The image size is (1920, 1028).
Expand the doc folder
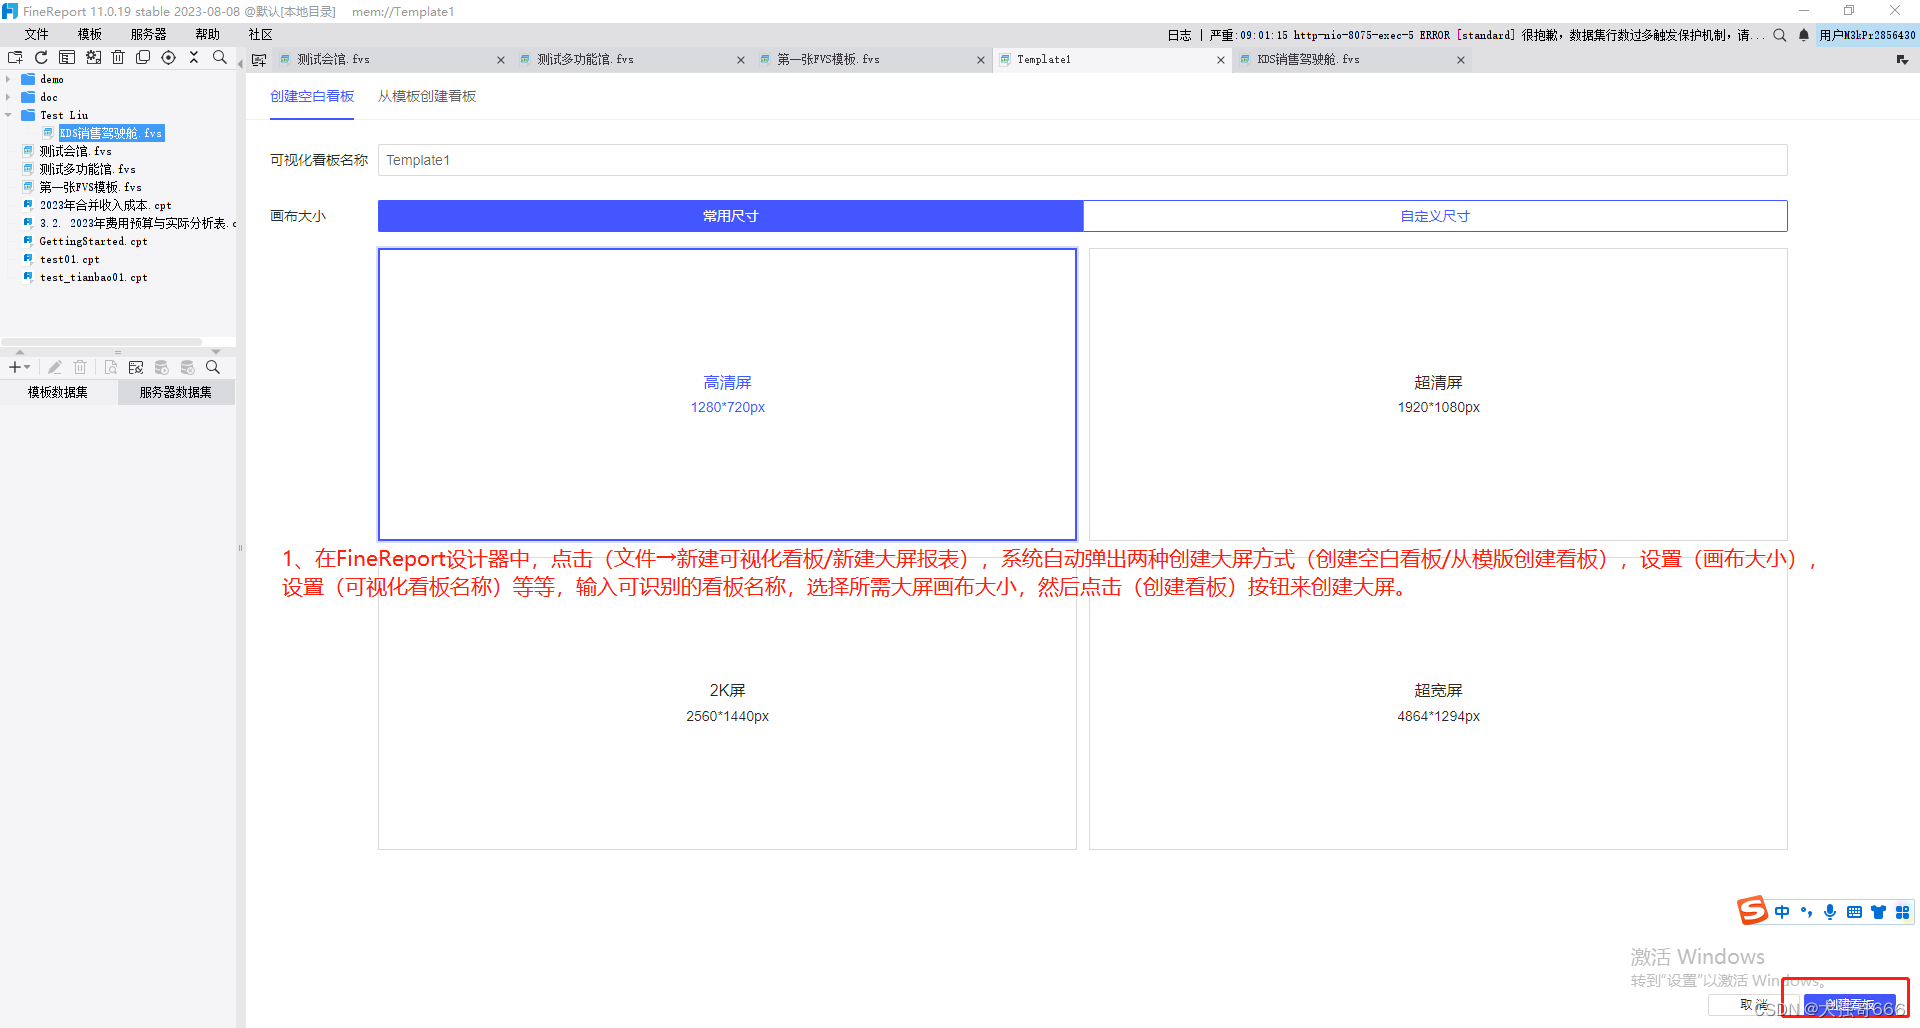point(8,97)
